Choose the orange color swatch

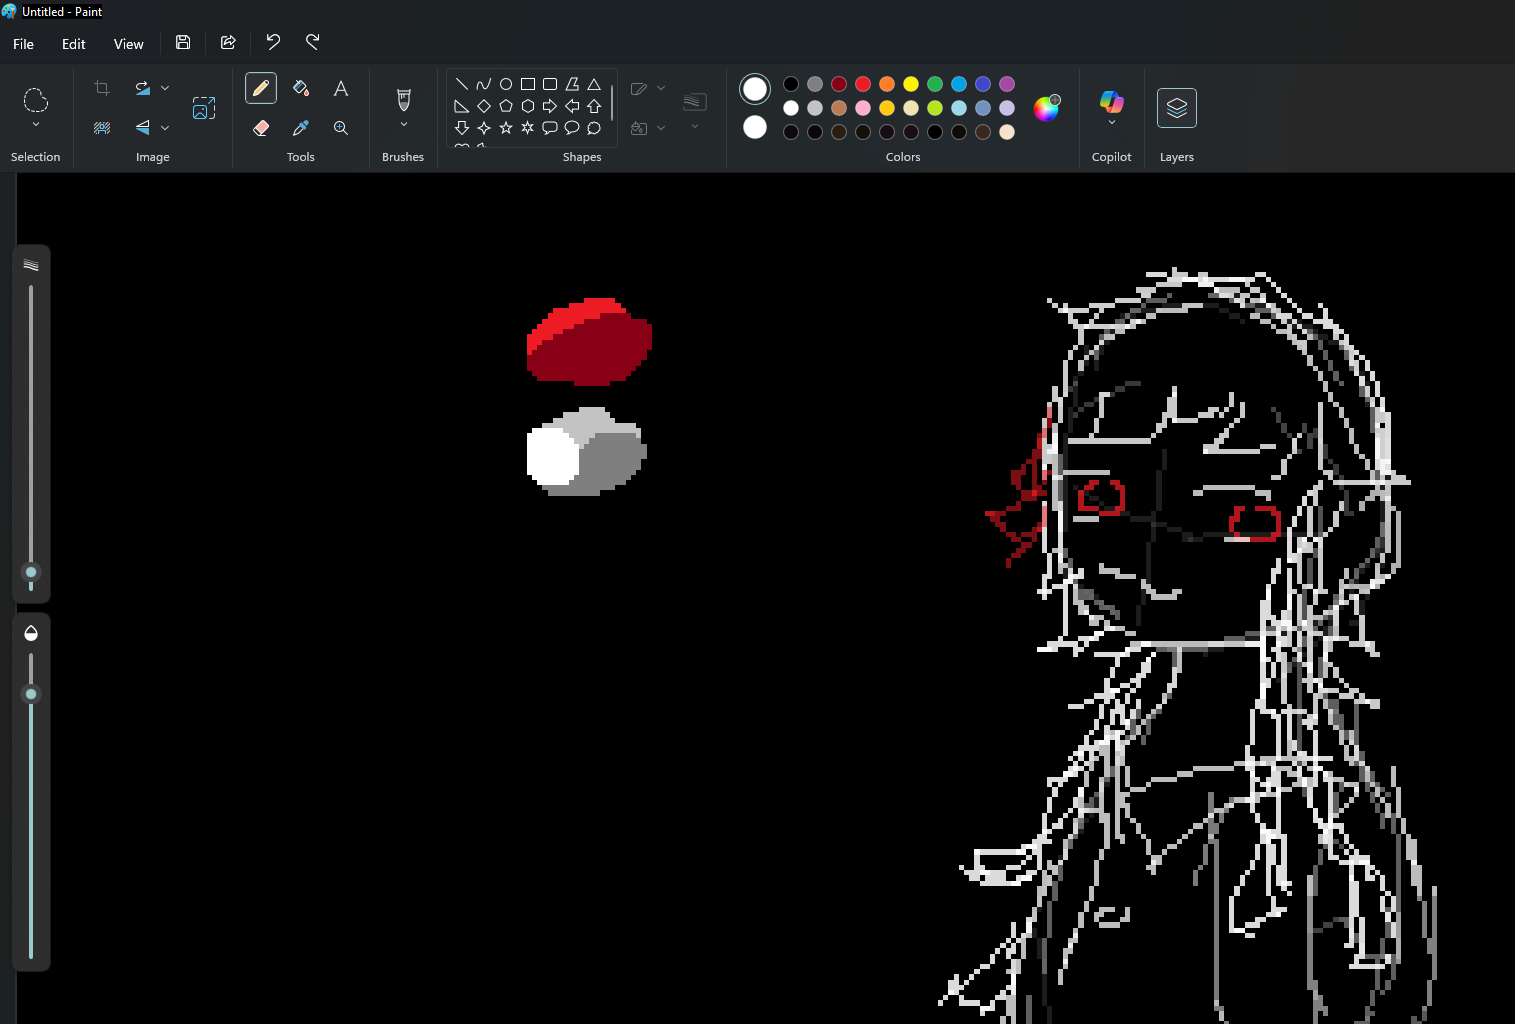(x=887, y=84)
